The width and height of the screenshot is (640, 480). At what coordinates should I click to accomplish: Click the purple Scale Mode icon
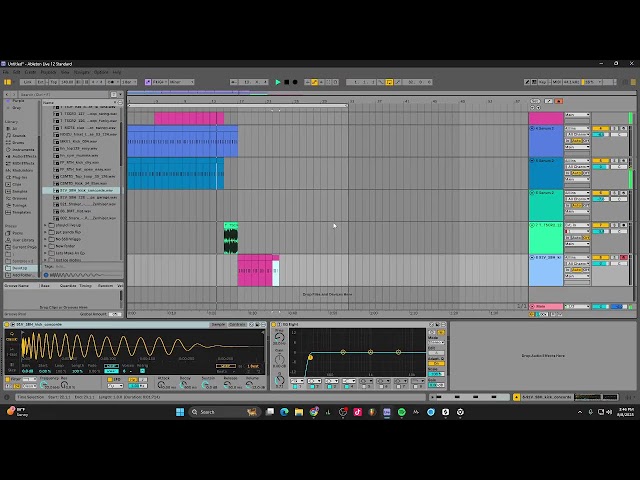(x=148, y=82)
